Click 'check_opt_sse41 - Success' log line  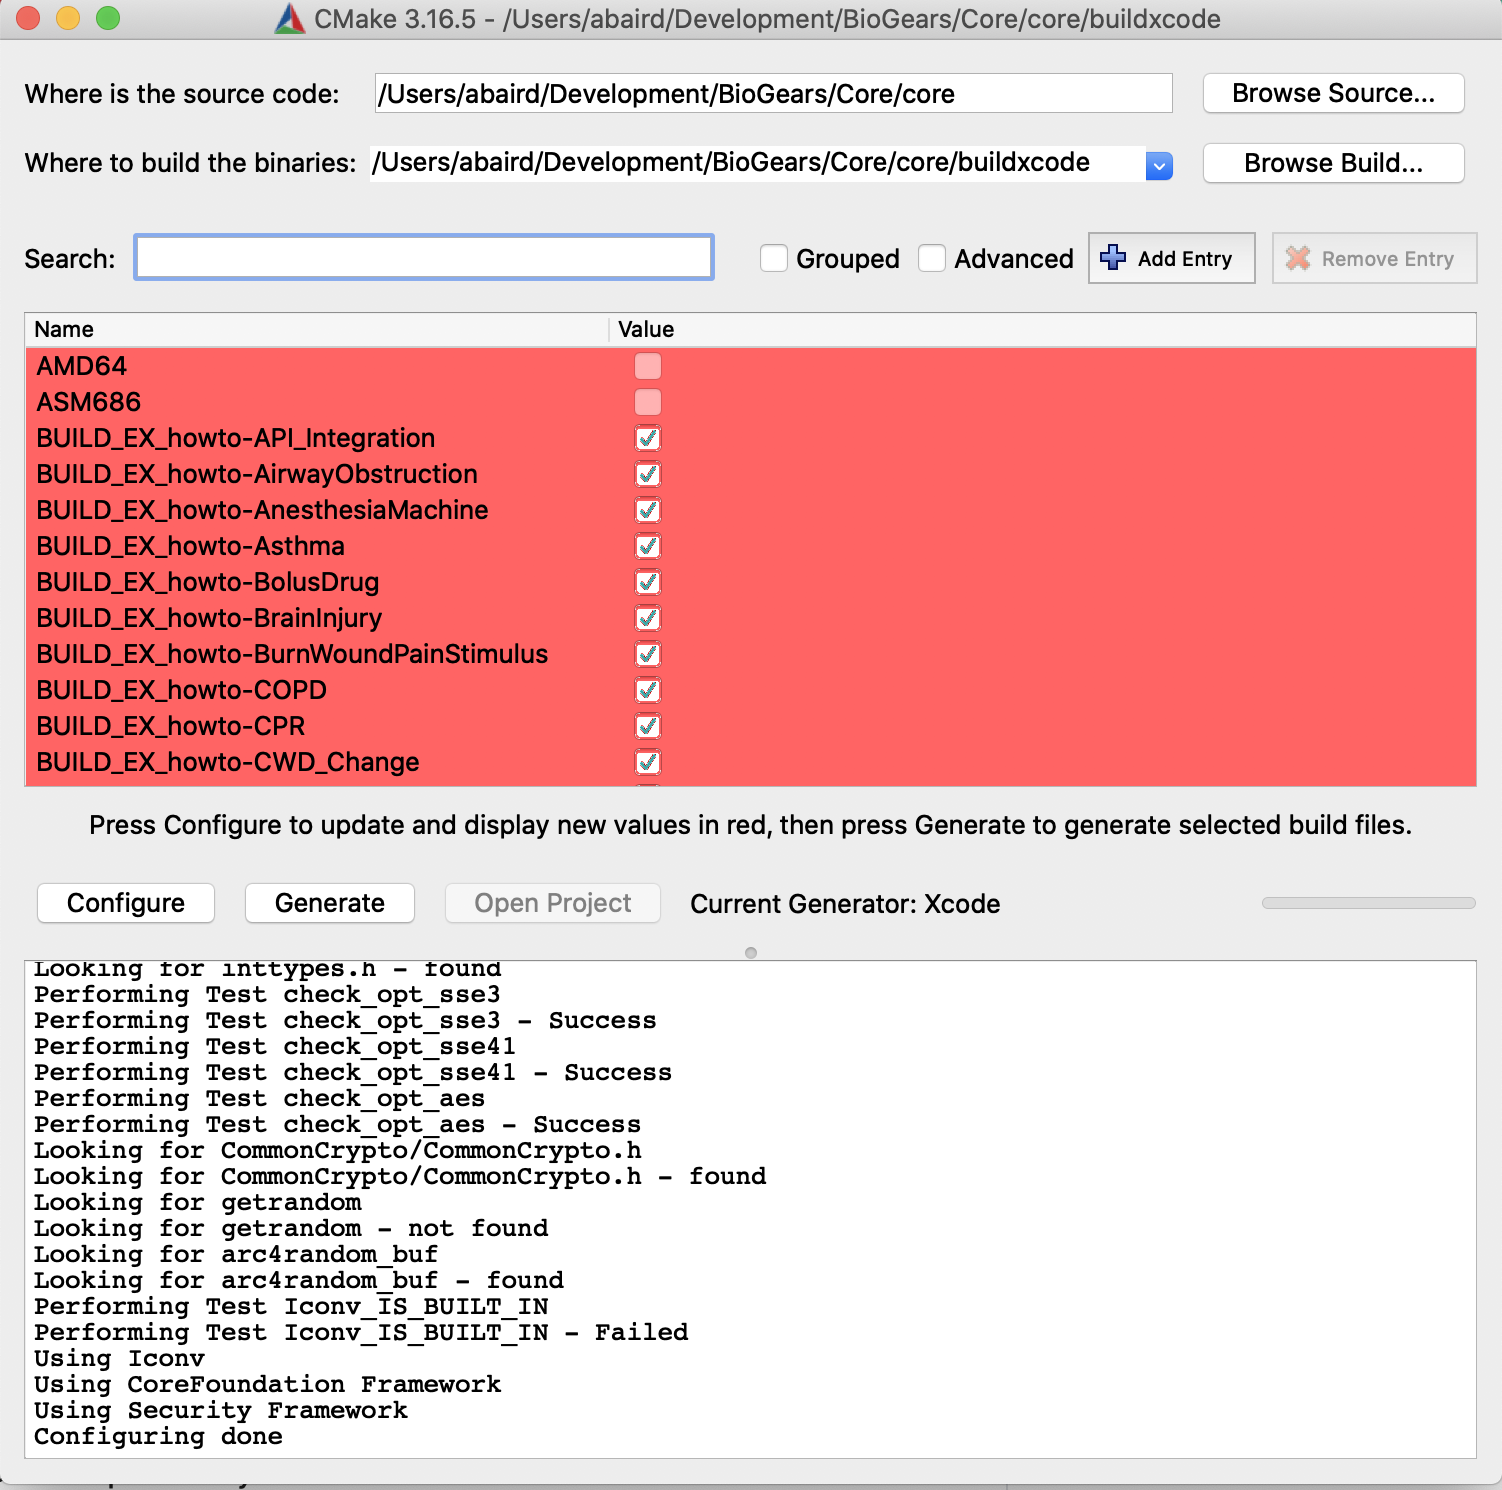[353, 1073]
